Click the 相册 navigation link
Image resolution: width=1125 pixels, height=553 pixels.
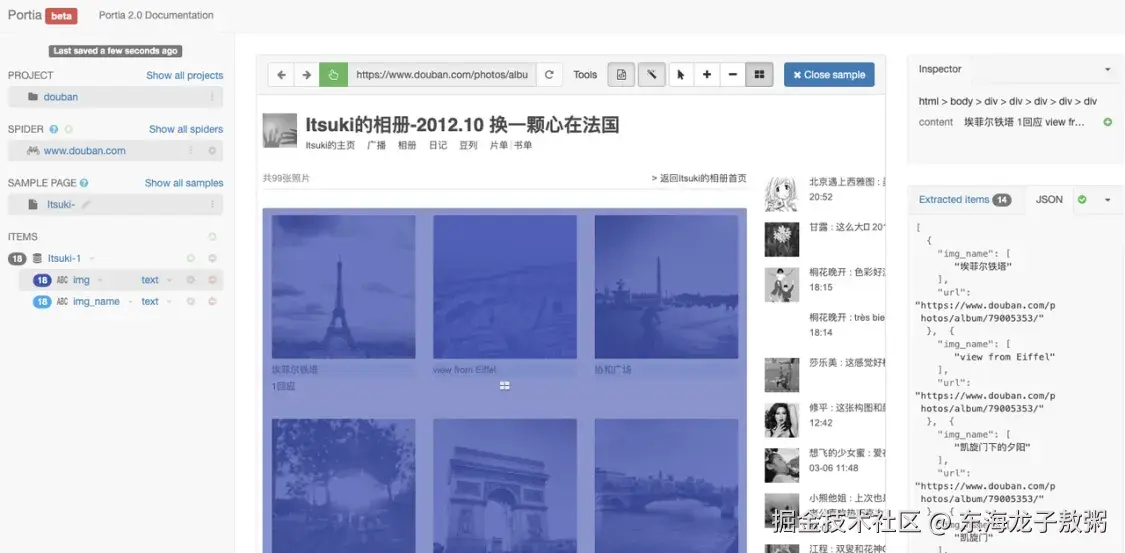(407, 145)
